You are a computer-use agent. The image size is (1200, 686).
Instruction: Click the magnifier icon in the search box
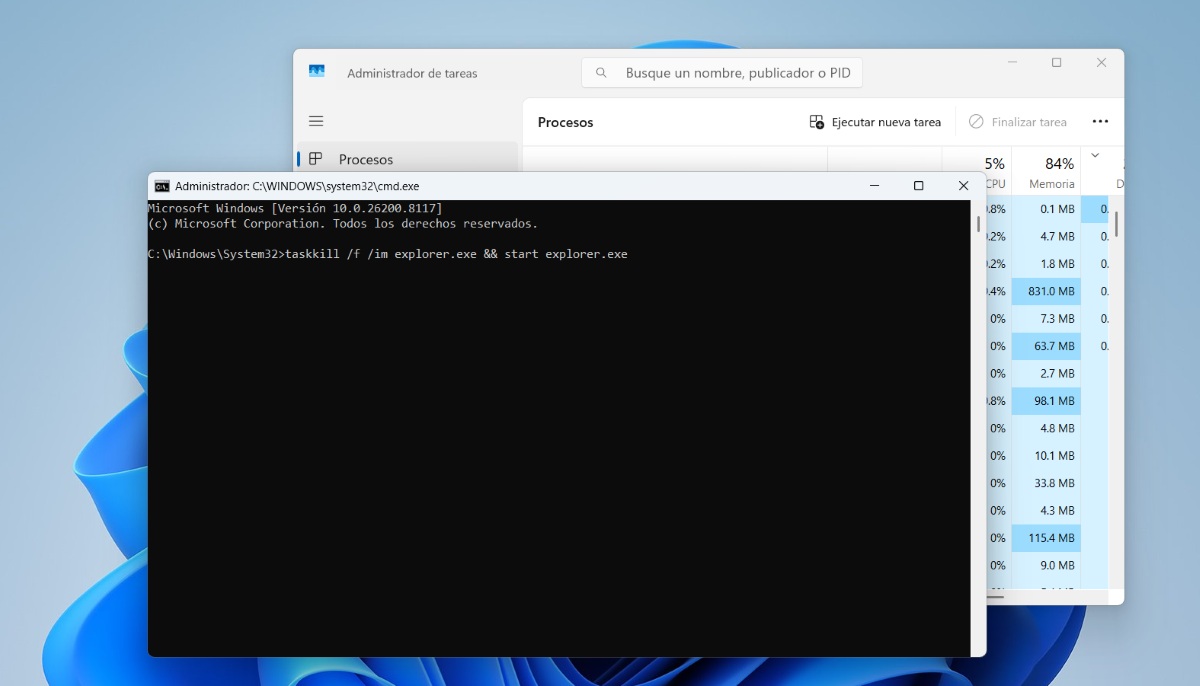[601, 73]
